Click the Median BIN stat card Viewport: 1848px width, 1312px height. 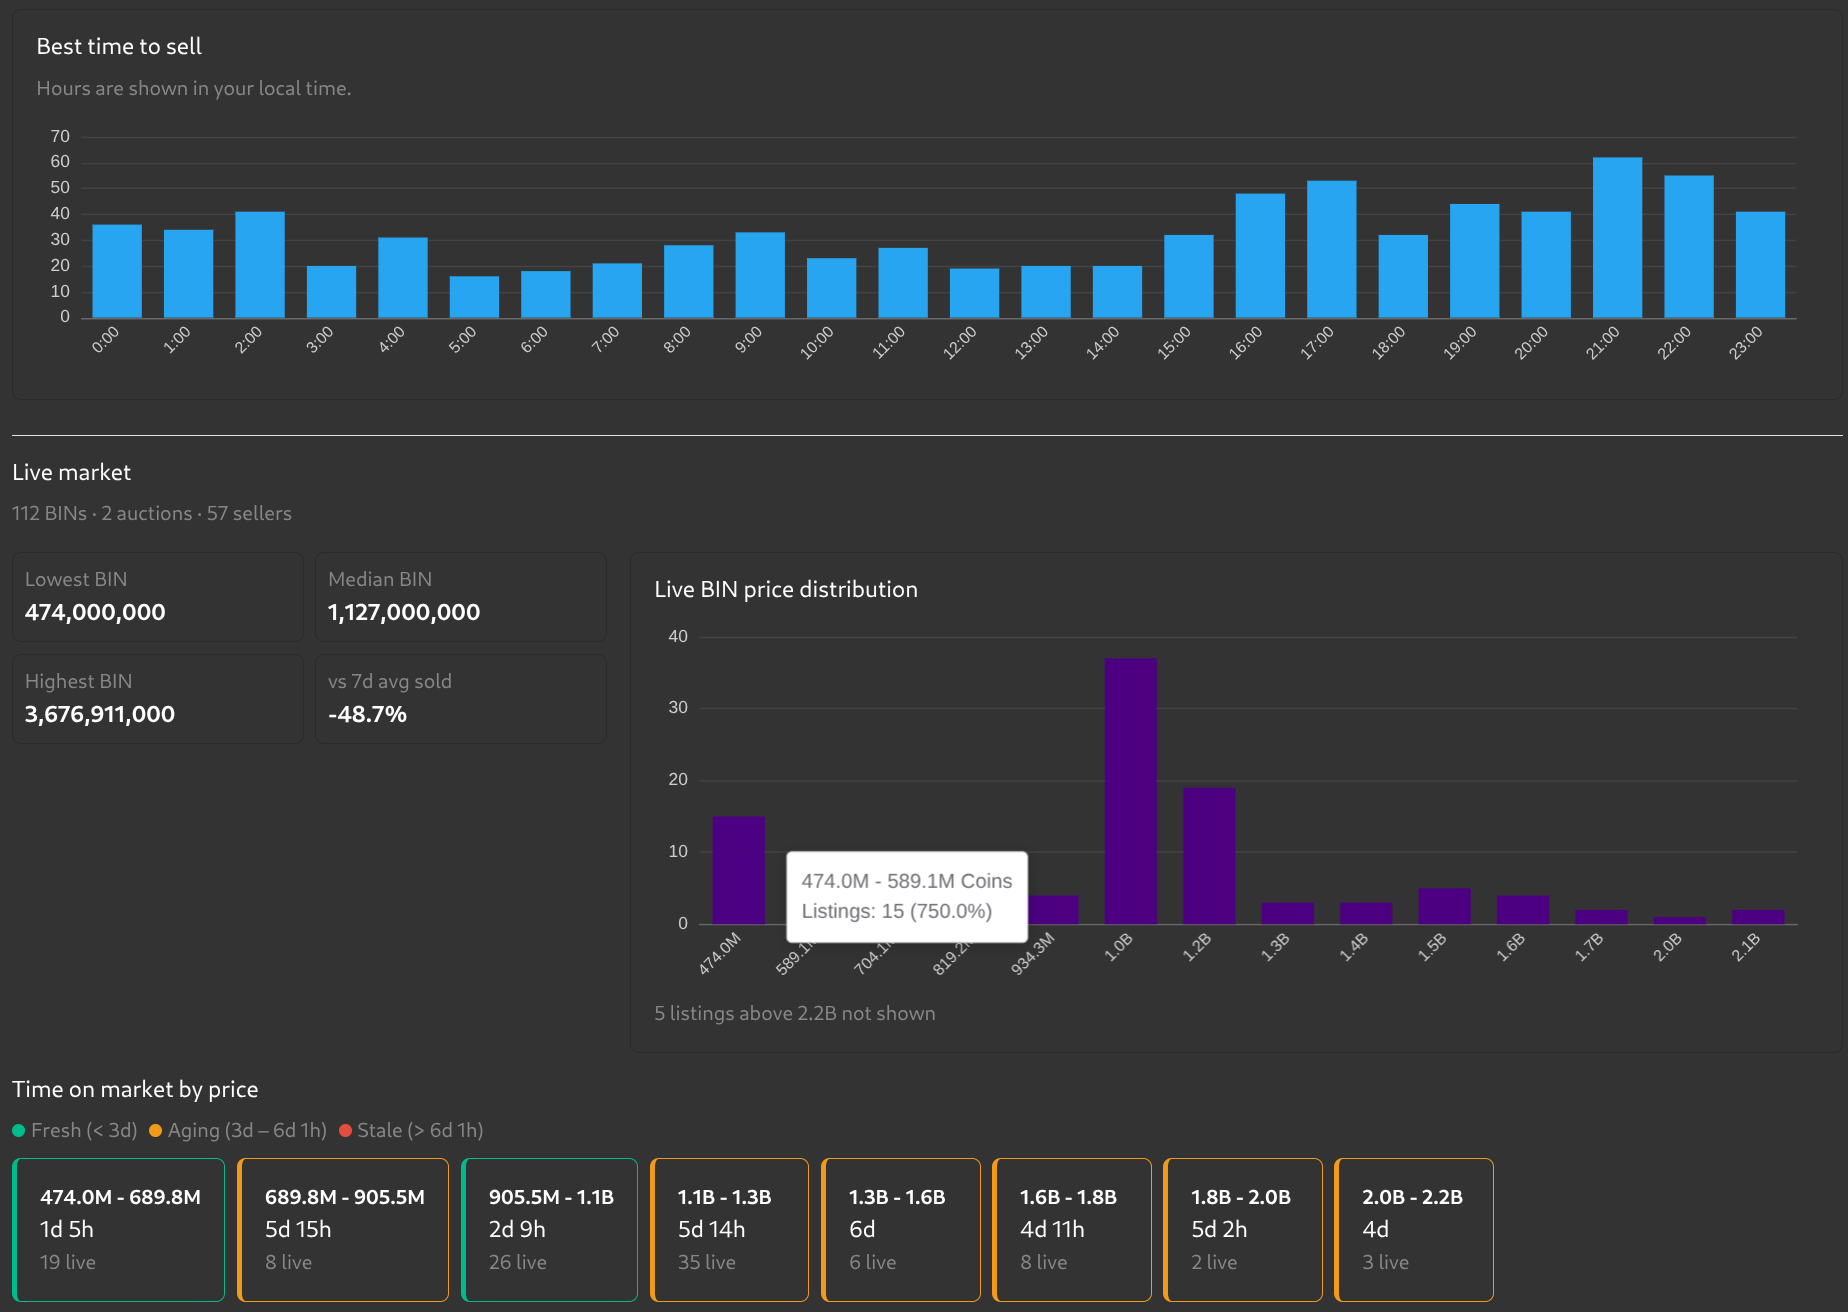[461, 597]
